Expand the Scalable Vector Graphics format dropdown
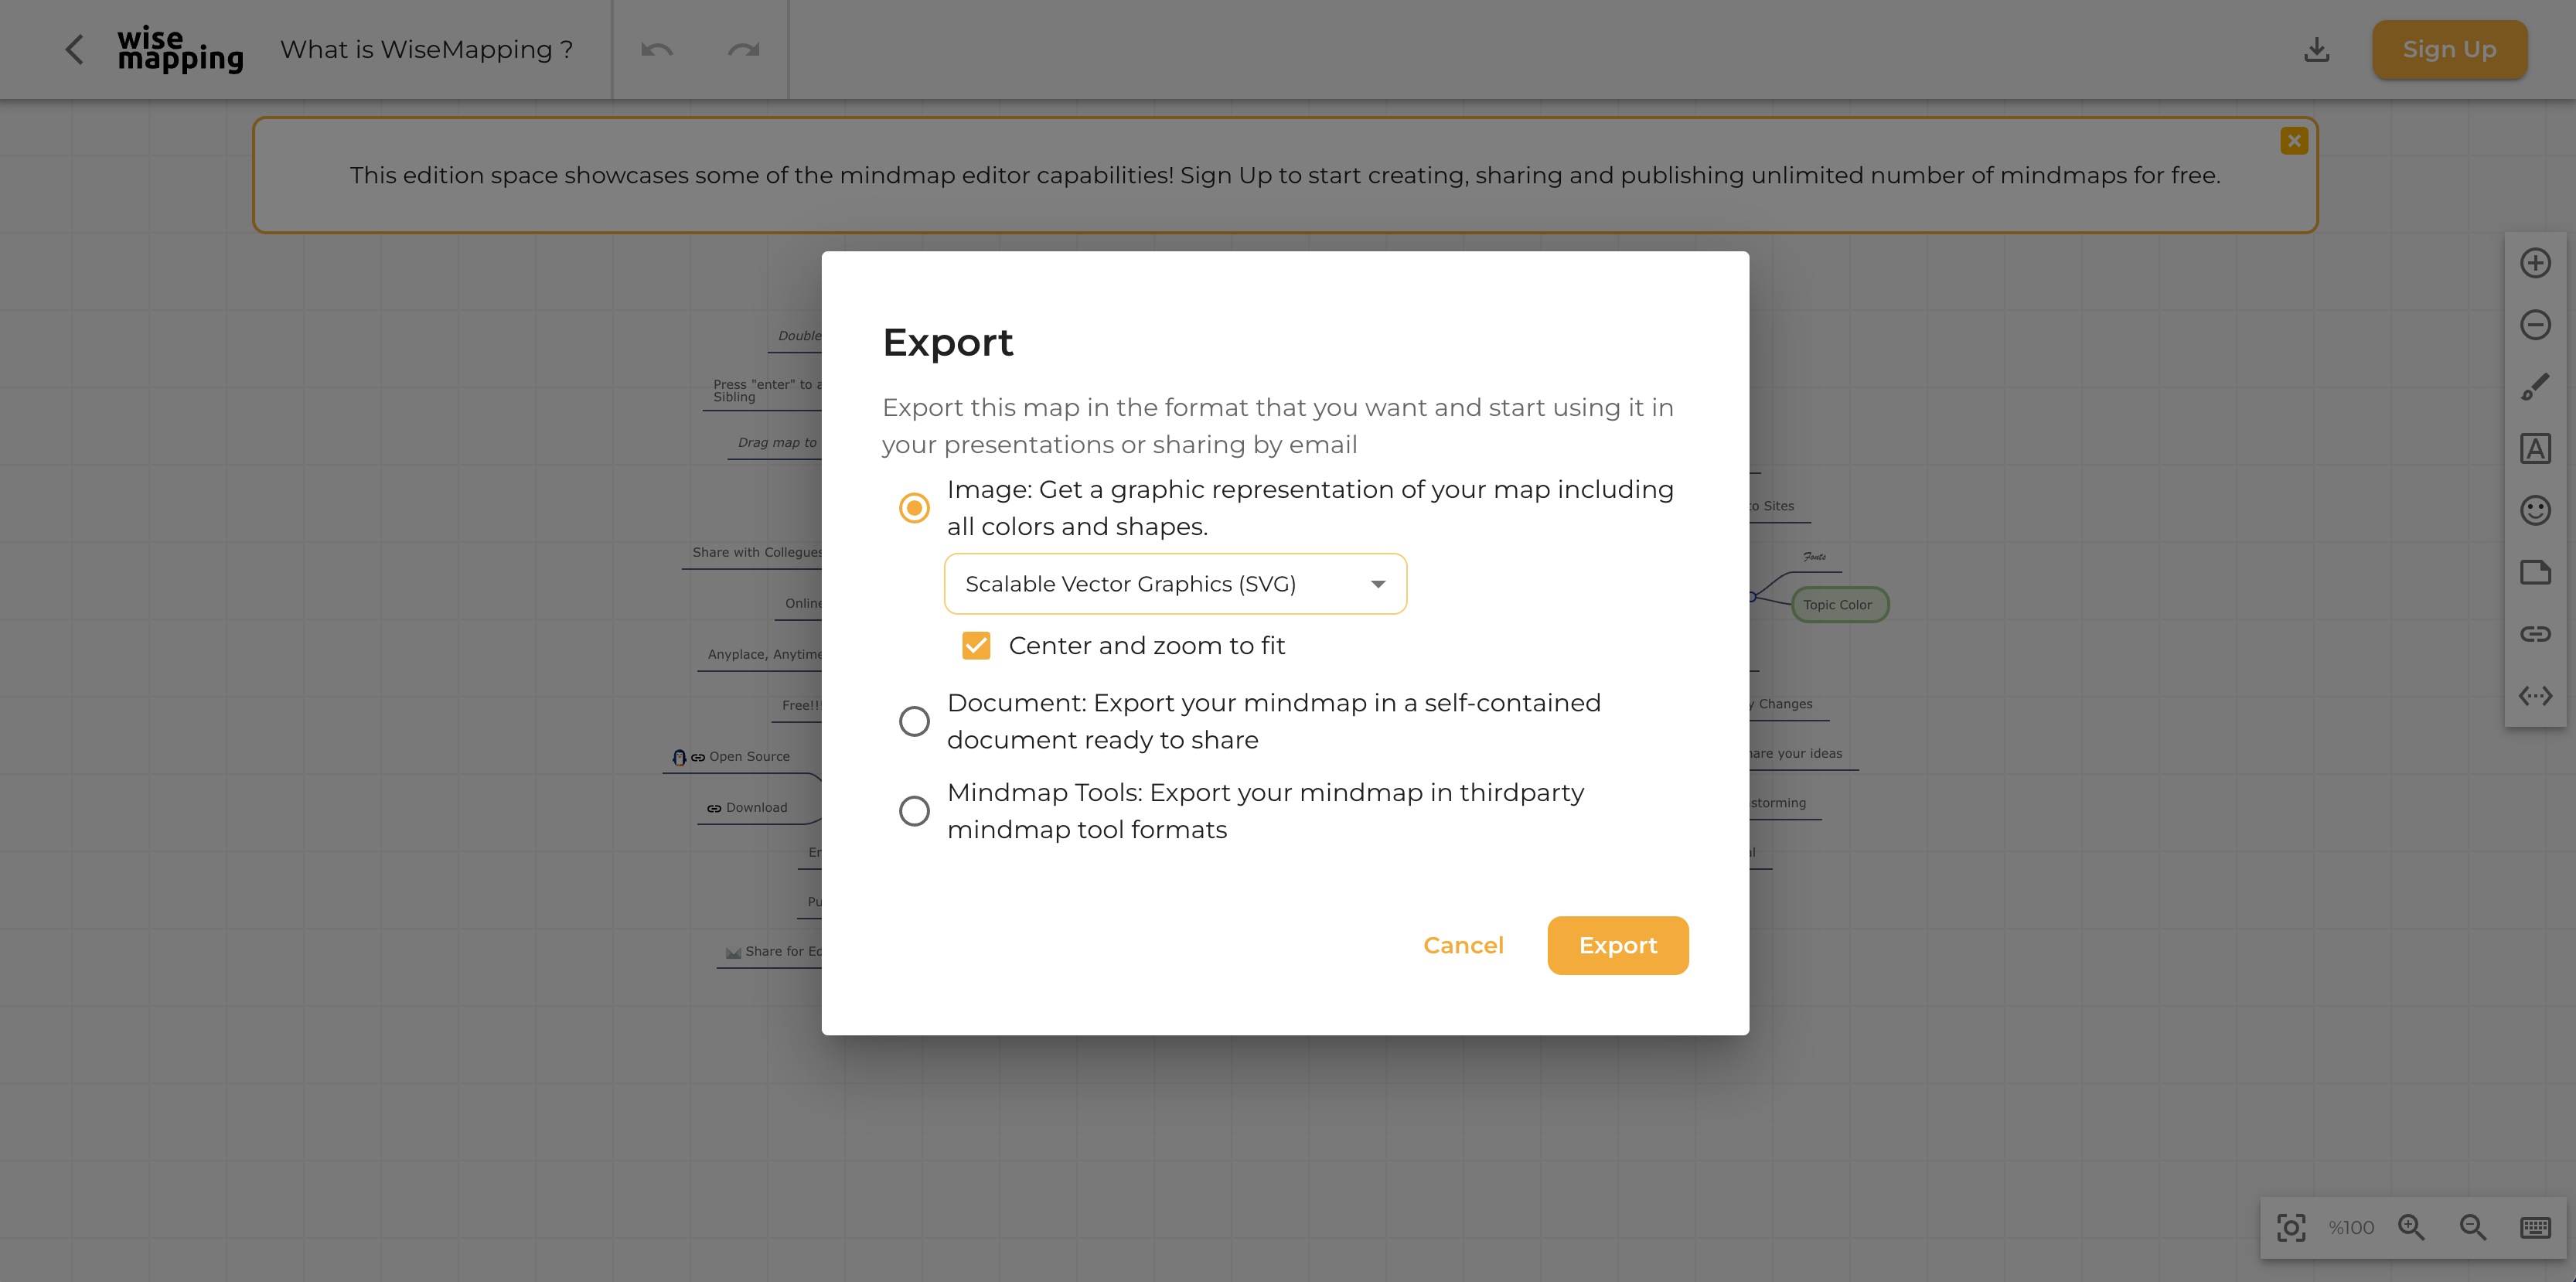This screenshot has height=1282, width=2576. (1175, 584)
